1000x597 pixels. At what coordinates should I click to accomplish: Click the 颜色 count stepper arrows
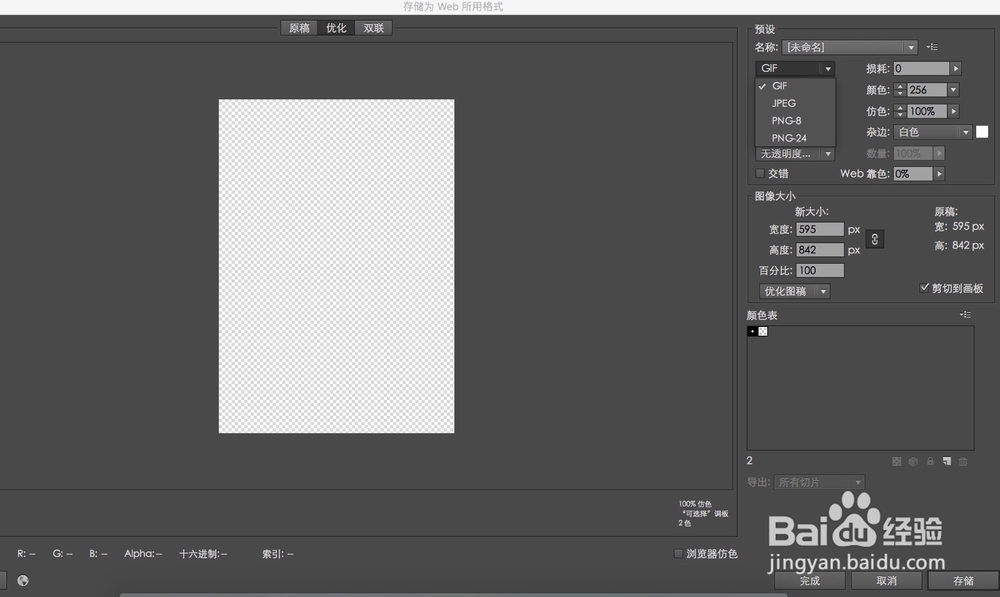[900, 90]
